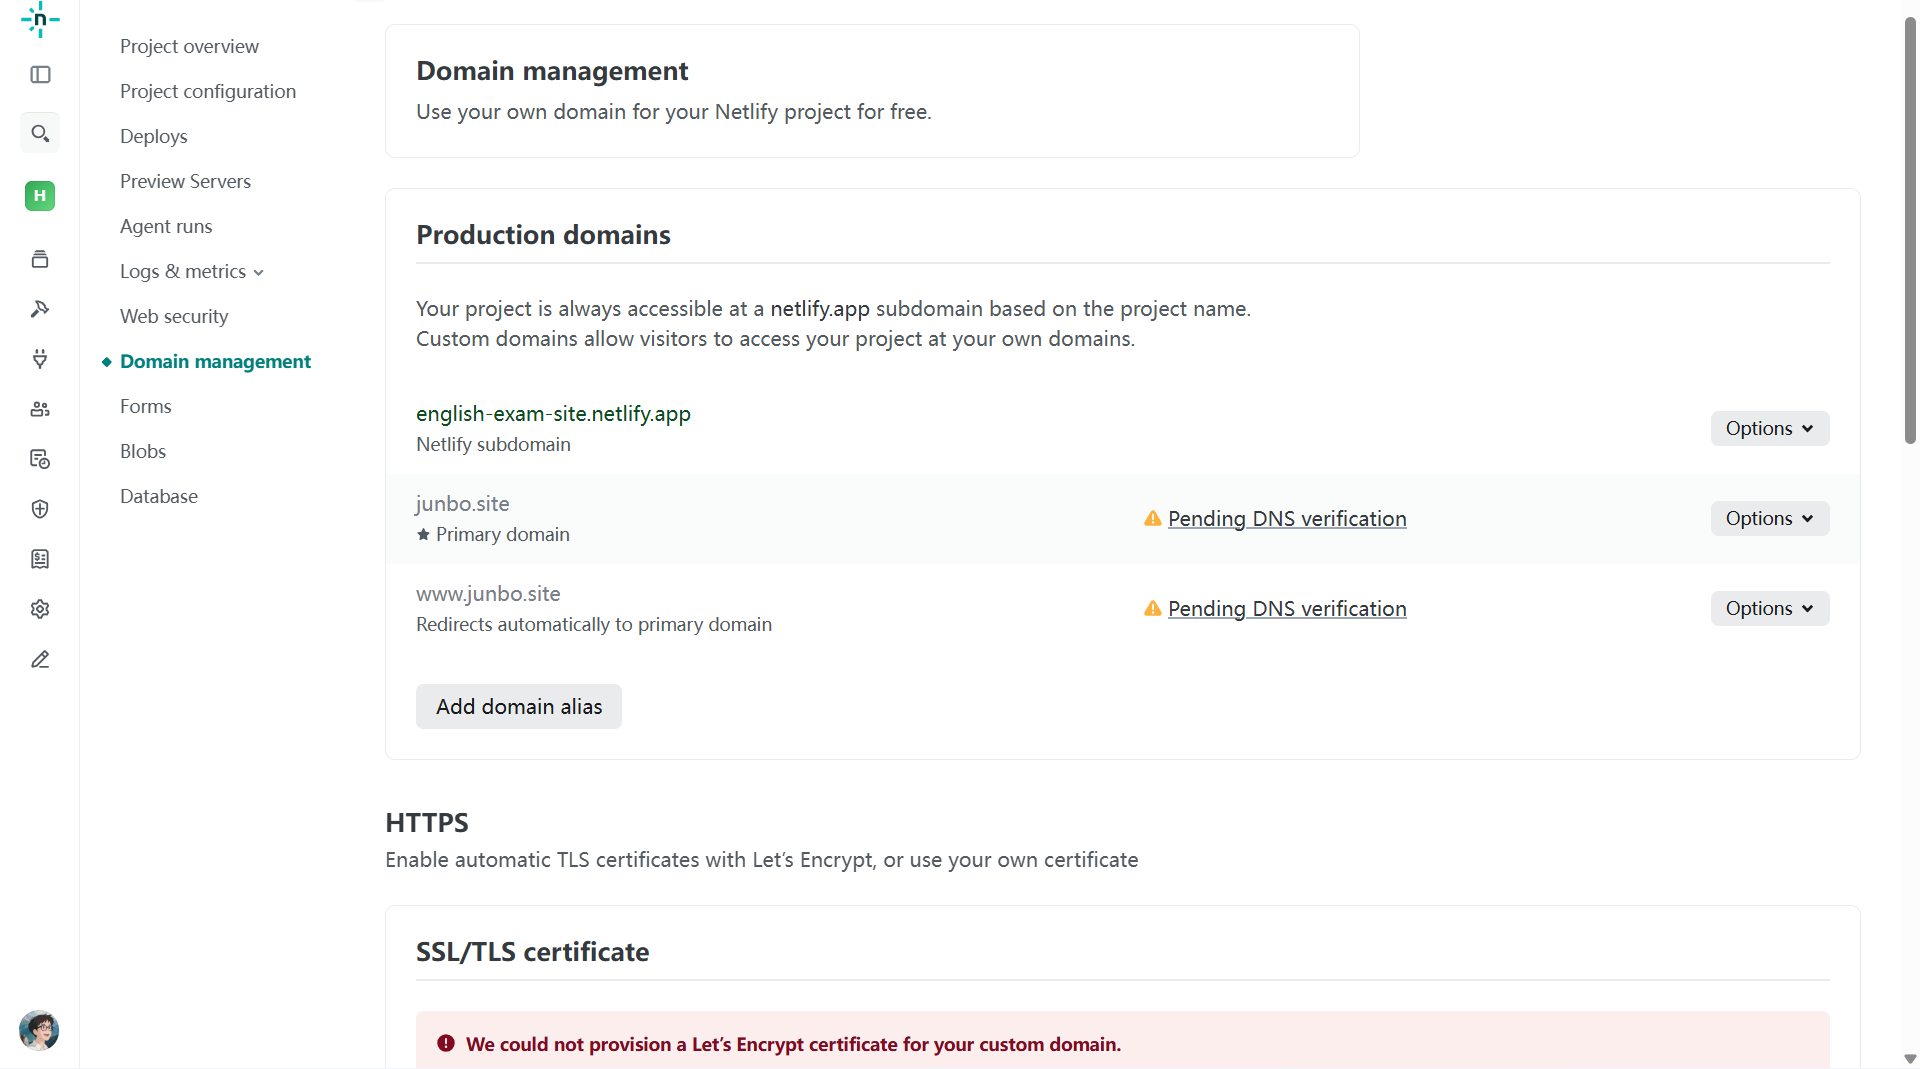Image resolution: width=1920 pixels, height=1069 pixels.
Task: Click the hammer builds icon
Action: point(40,309)
